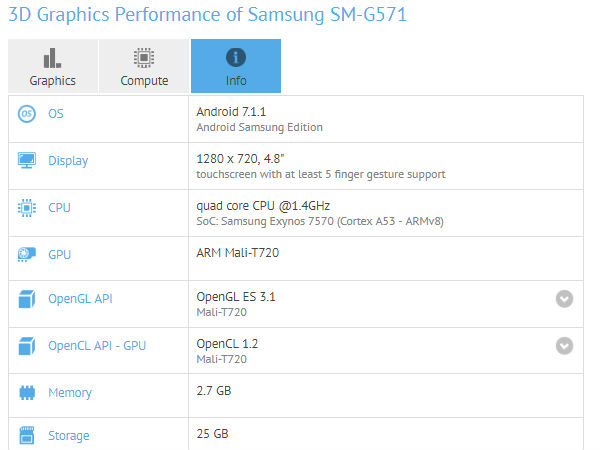Click the CPU chip icon
The width and height of the screenshot is (600, 450).
tap(27, 208)
